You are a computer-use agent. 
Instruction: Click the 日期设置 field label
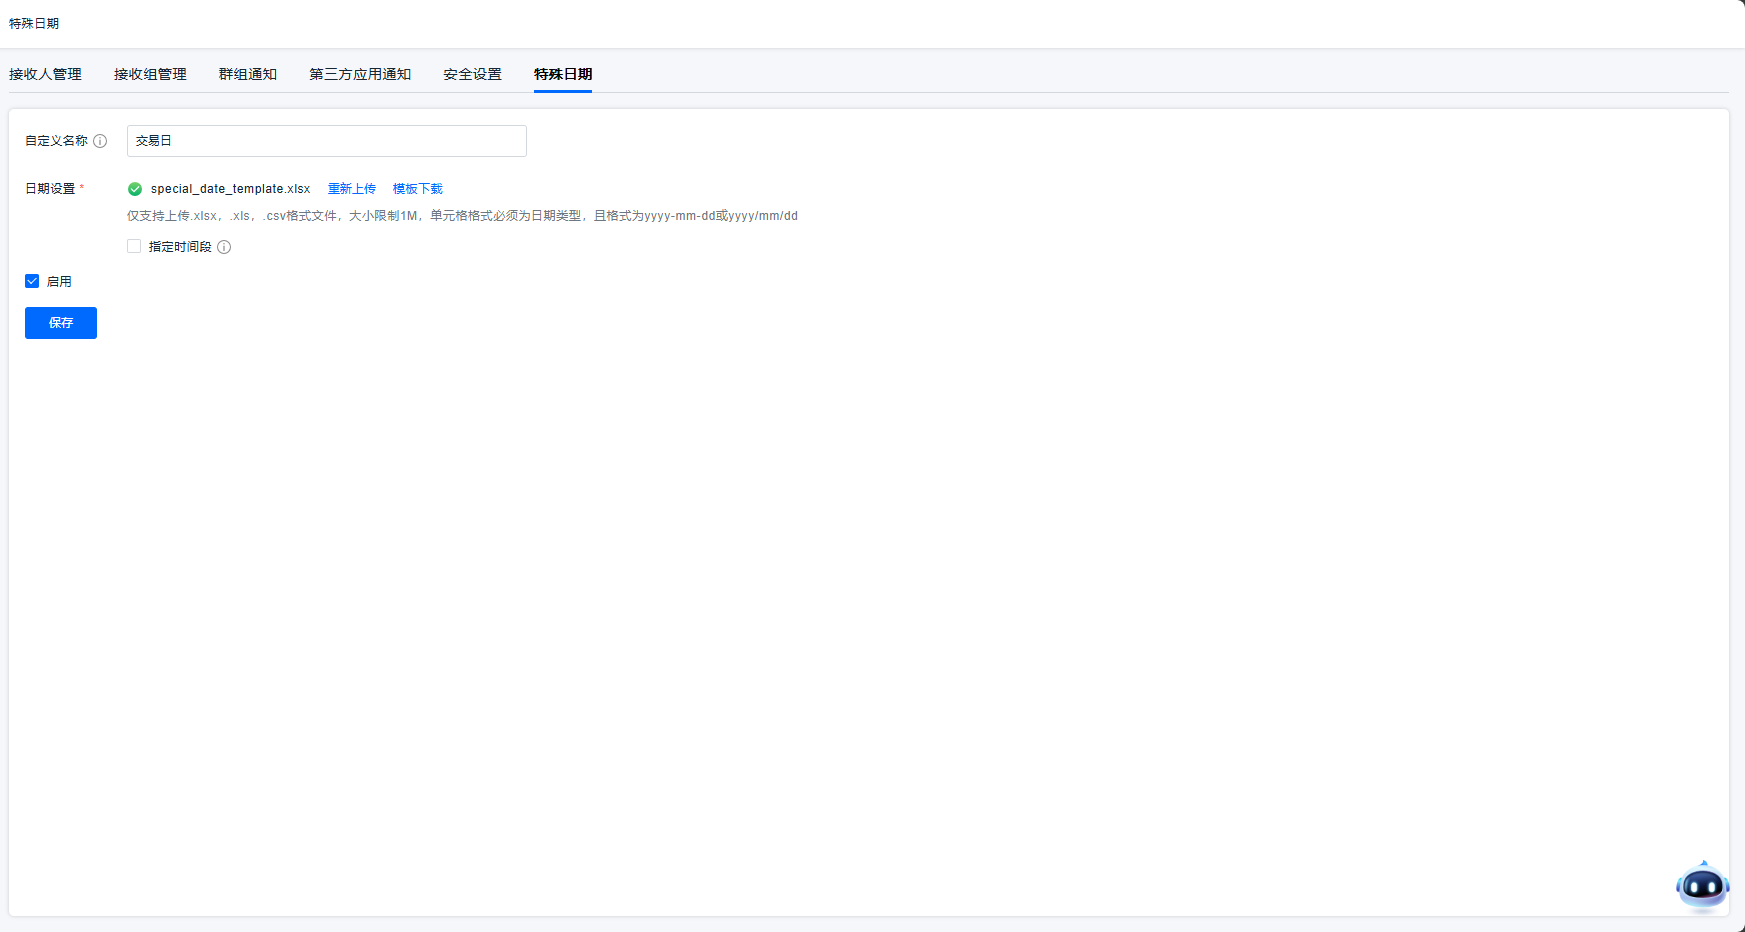50,189
